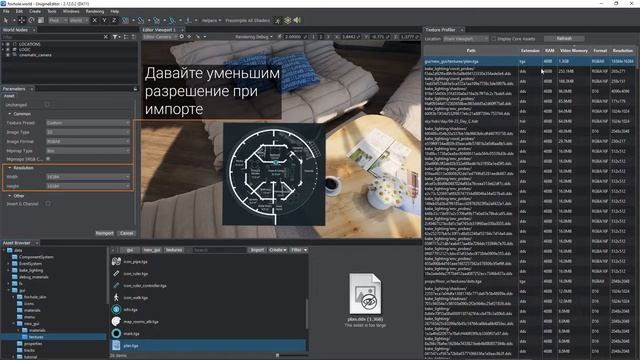Image resolution: width=640 pixels, height=360 pixels.
Task: Select plan.tga file icon
Action: 116,345
